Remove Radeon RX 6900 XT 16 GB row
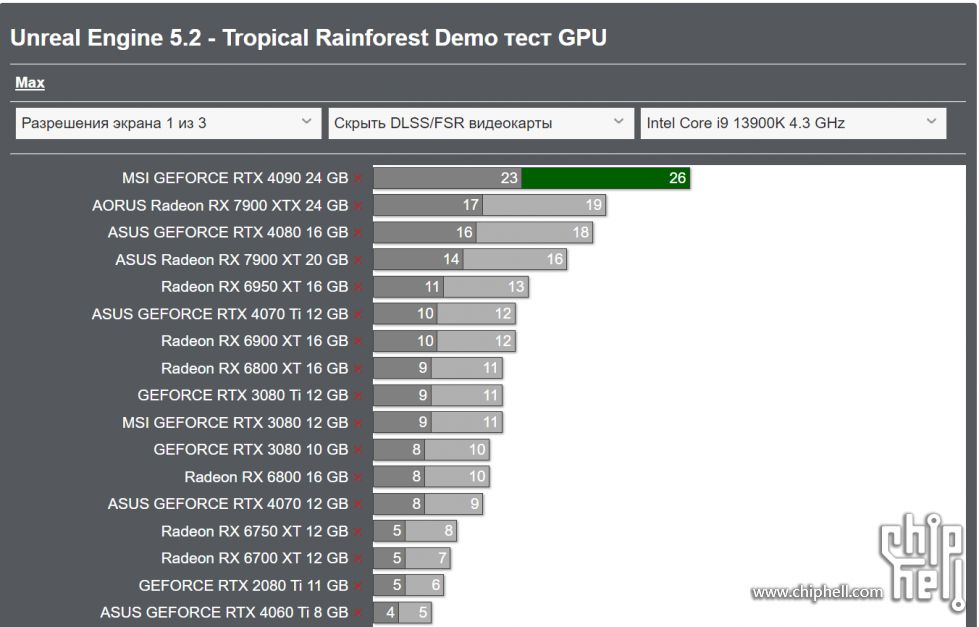The image size is (979, 627). pos(358,342)
